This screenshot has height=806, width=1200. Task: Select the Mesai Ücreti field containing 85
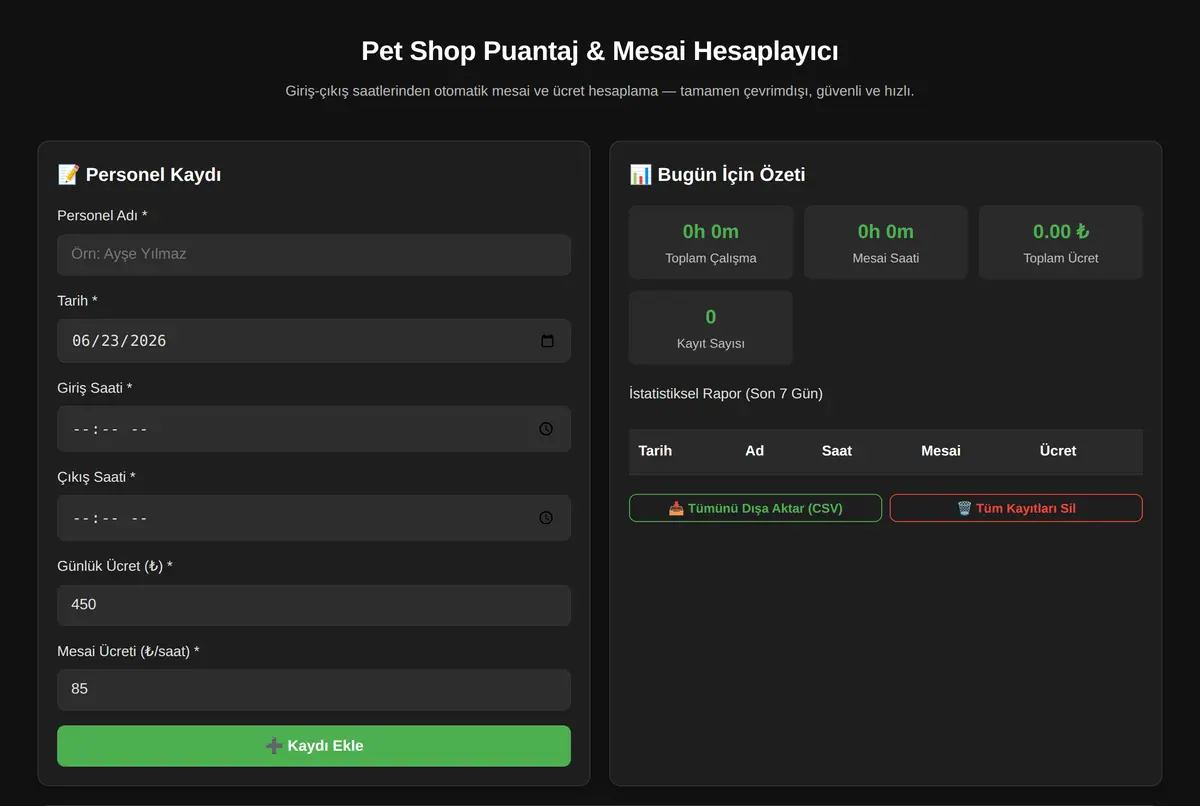click(x=314, y=689)
